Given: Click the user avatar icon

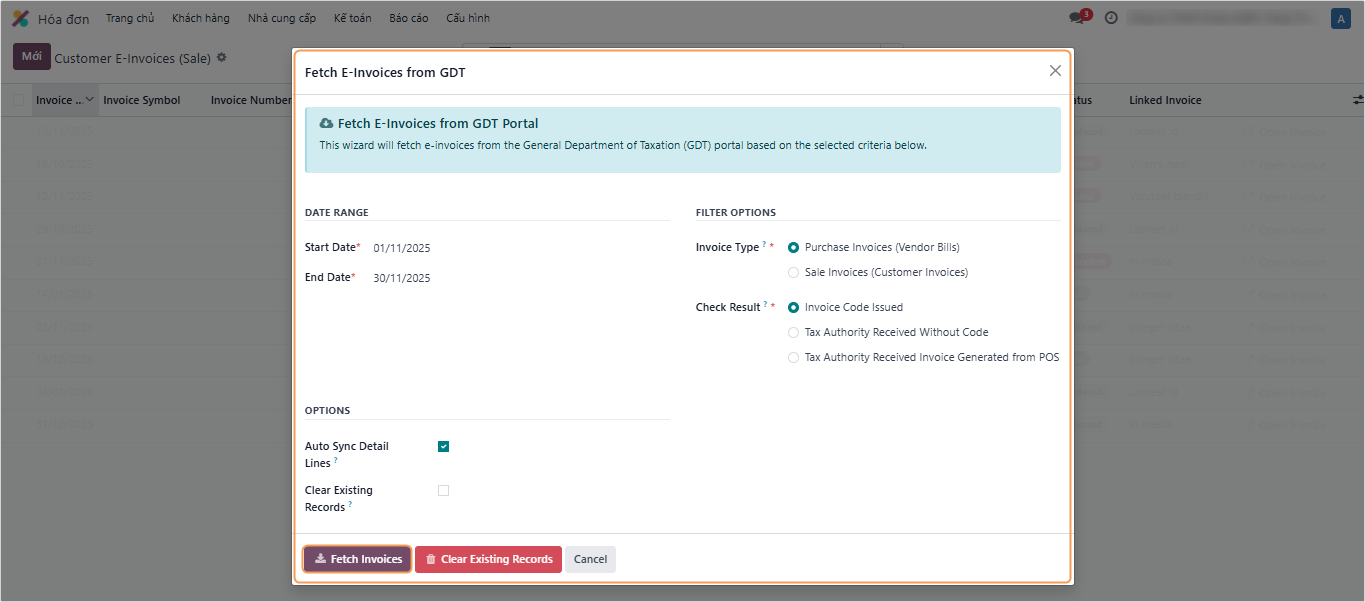Looking at the screenshot, I should pyautogui.click(x=1340, y=18).
